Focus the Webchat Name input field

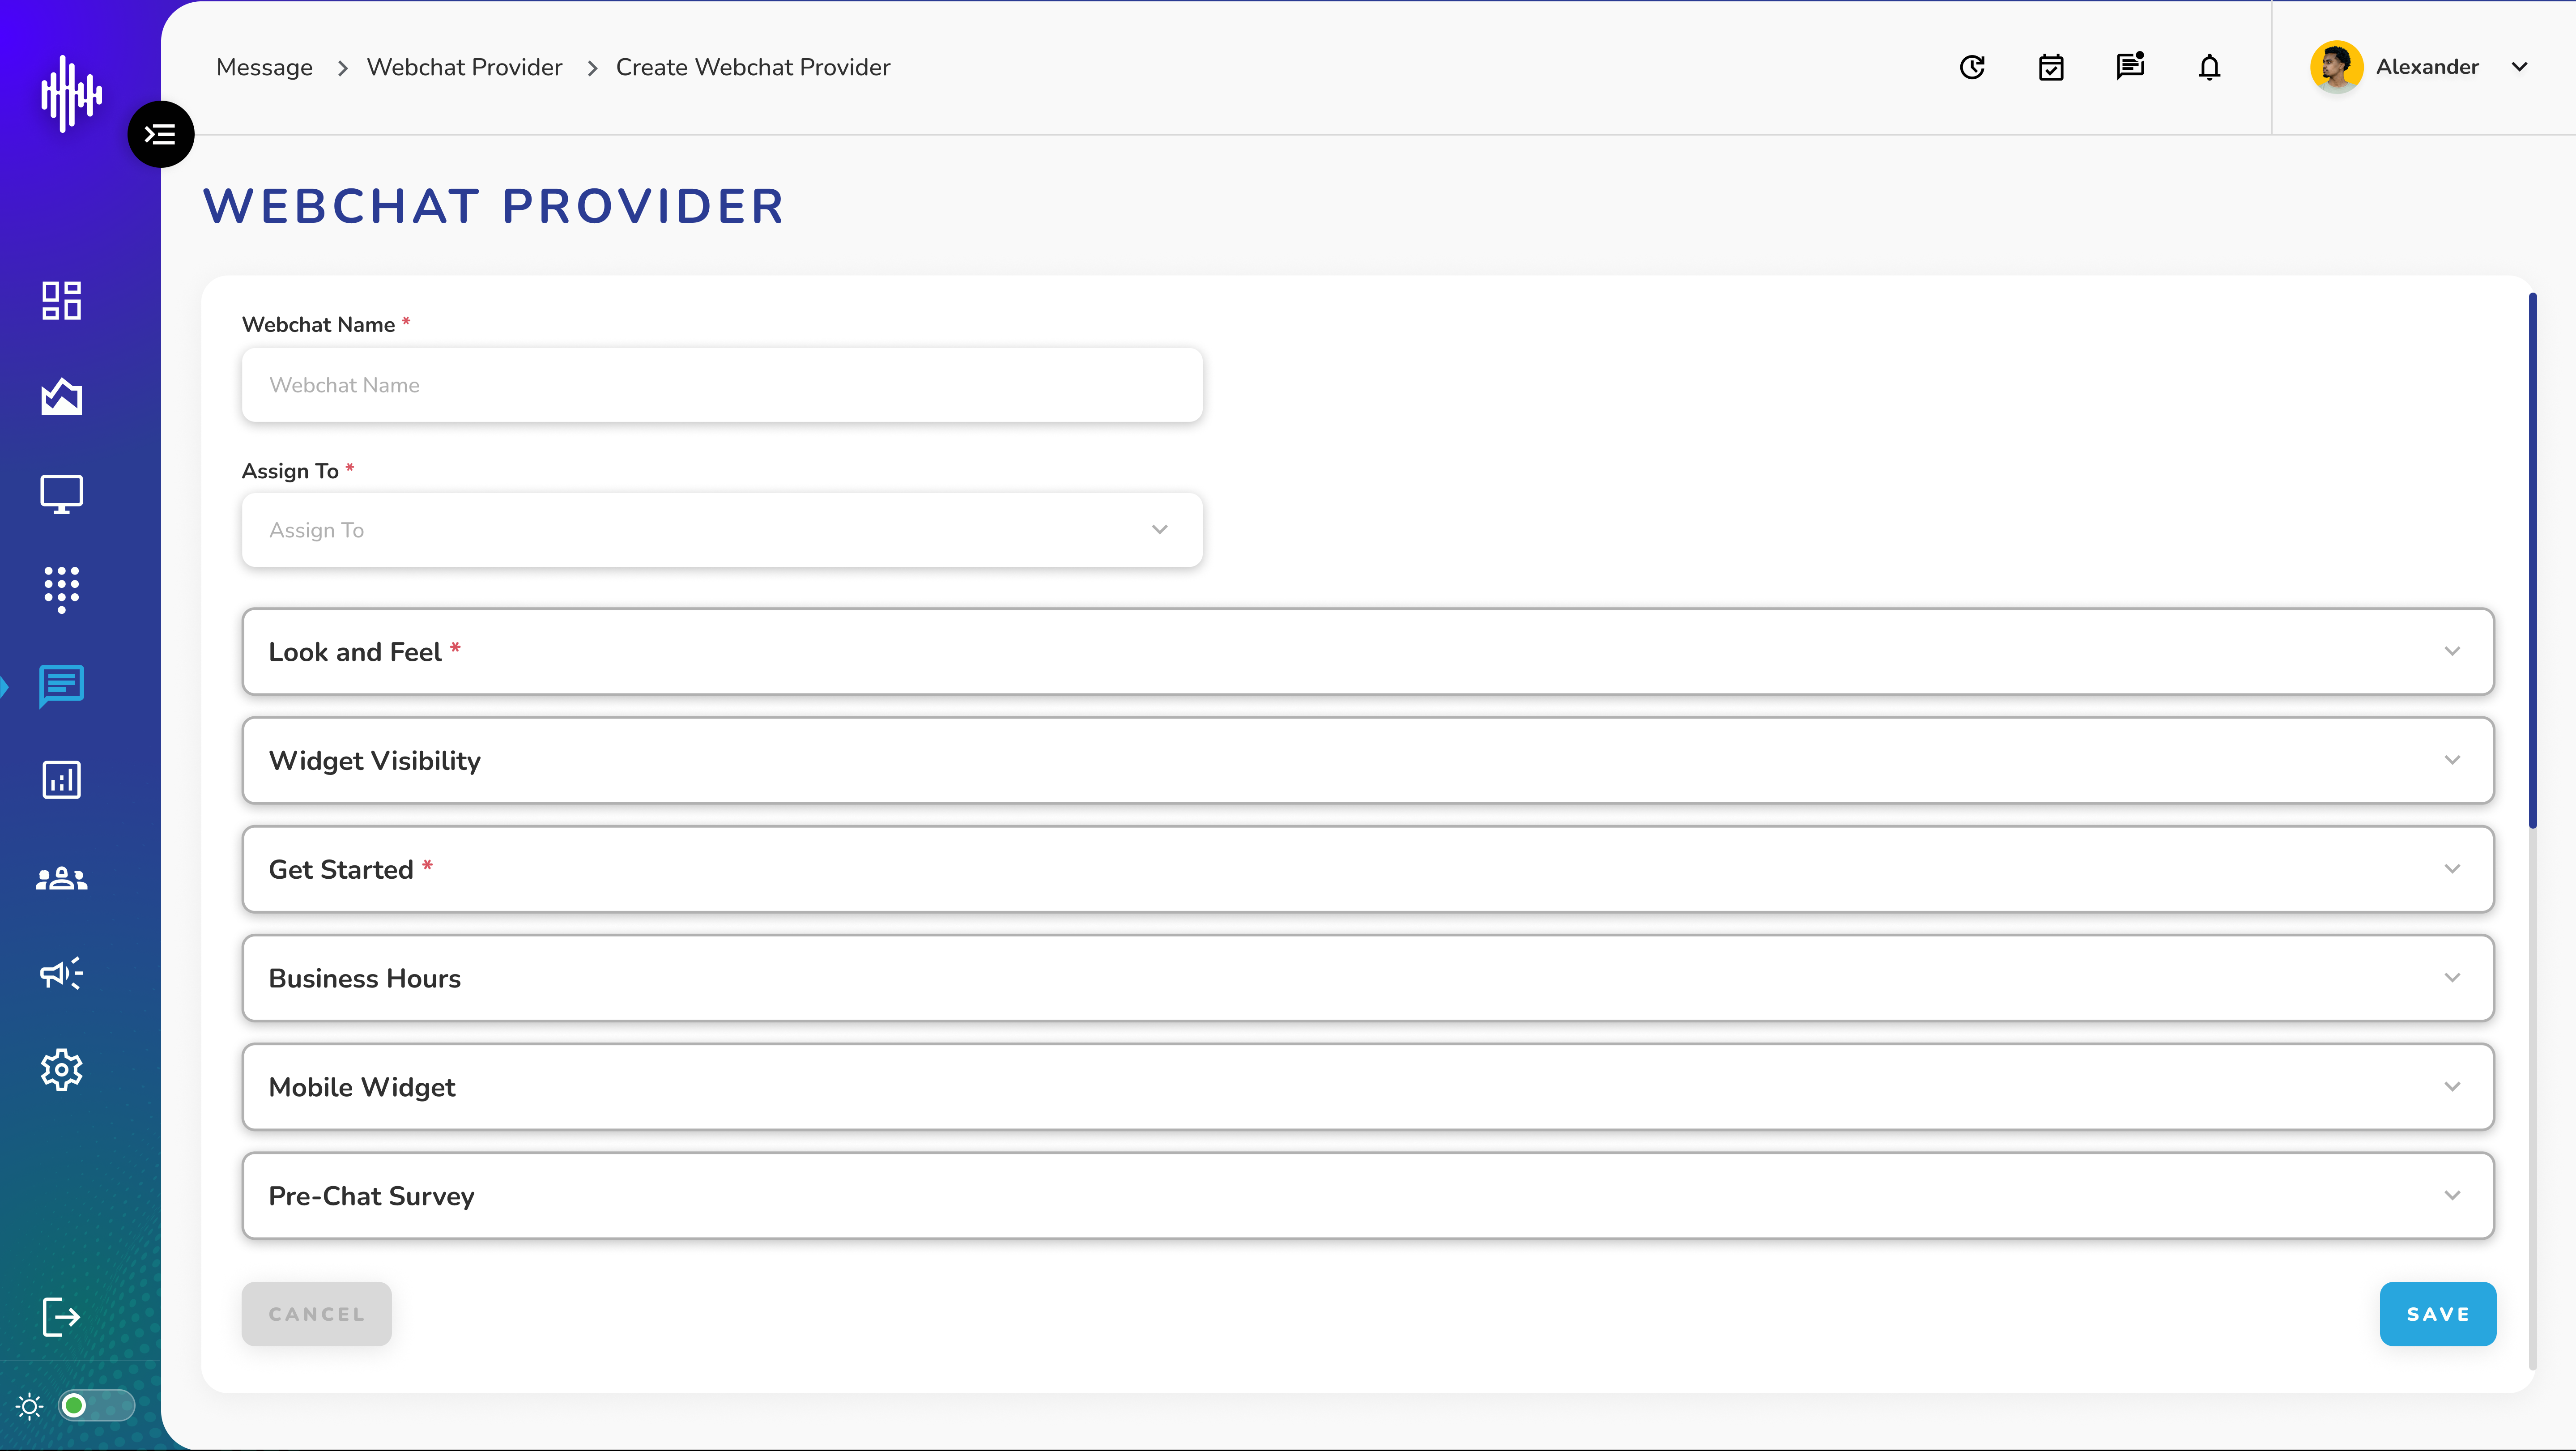[x=722, y=385]
